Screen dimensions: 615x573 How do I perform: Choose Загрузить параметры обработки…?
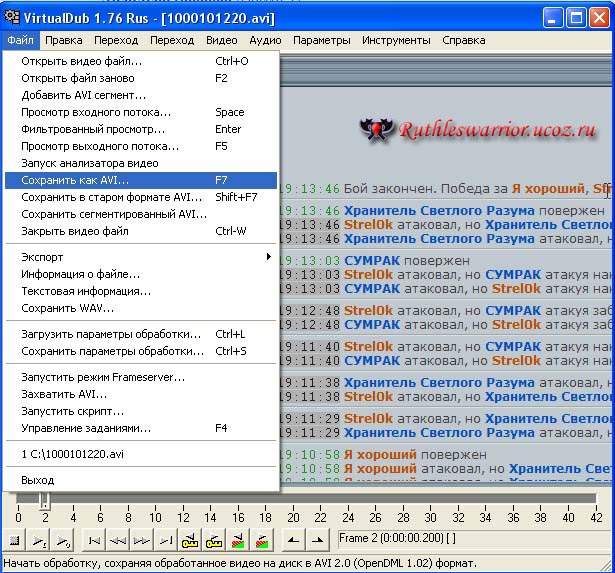[141, 334]
